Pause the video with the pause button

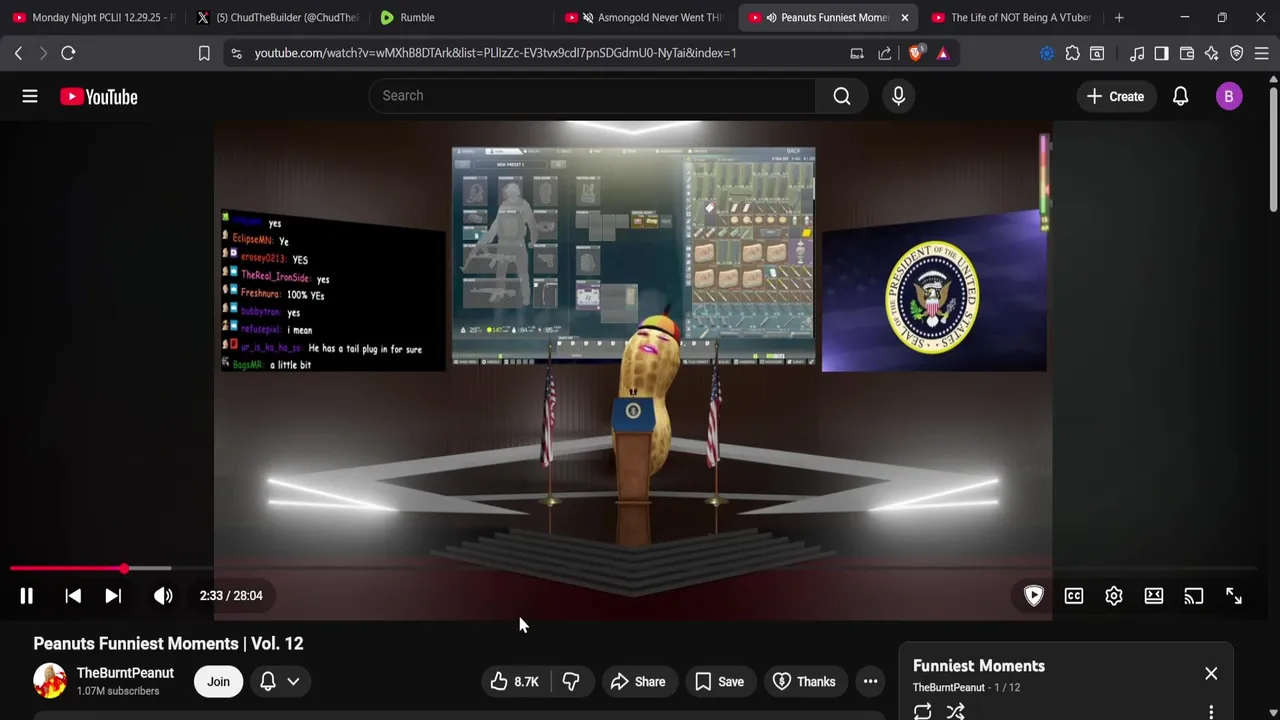pyautogui.click(x=27, y=596)
